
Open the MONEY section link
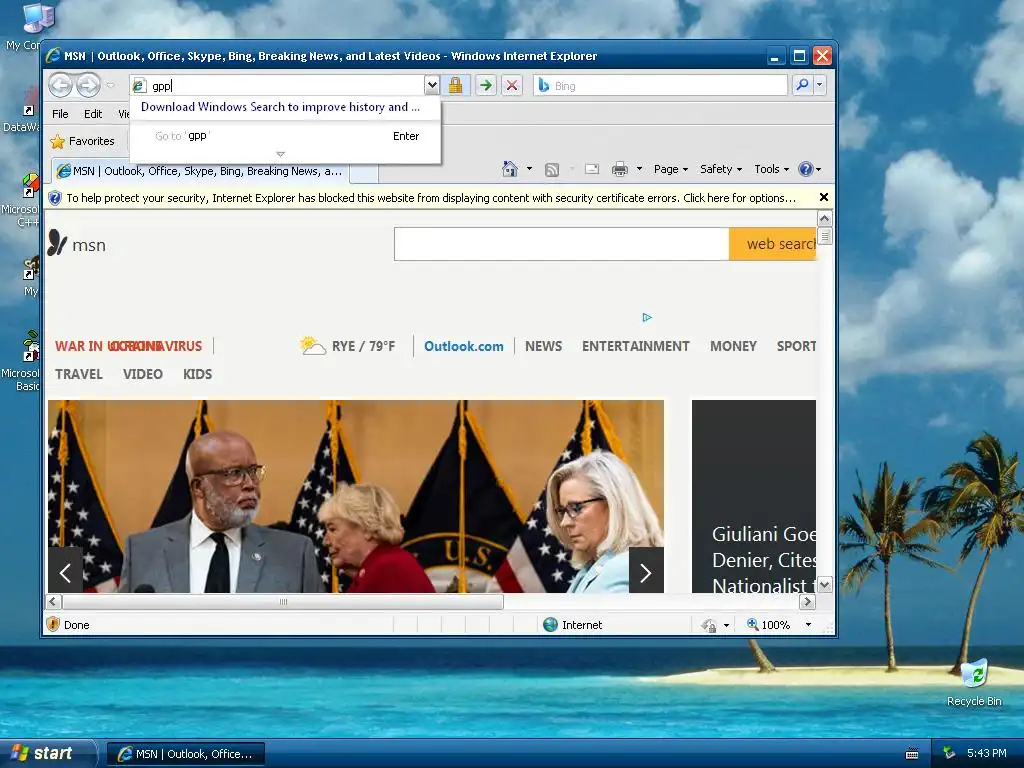coord(733,346)
